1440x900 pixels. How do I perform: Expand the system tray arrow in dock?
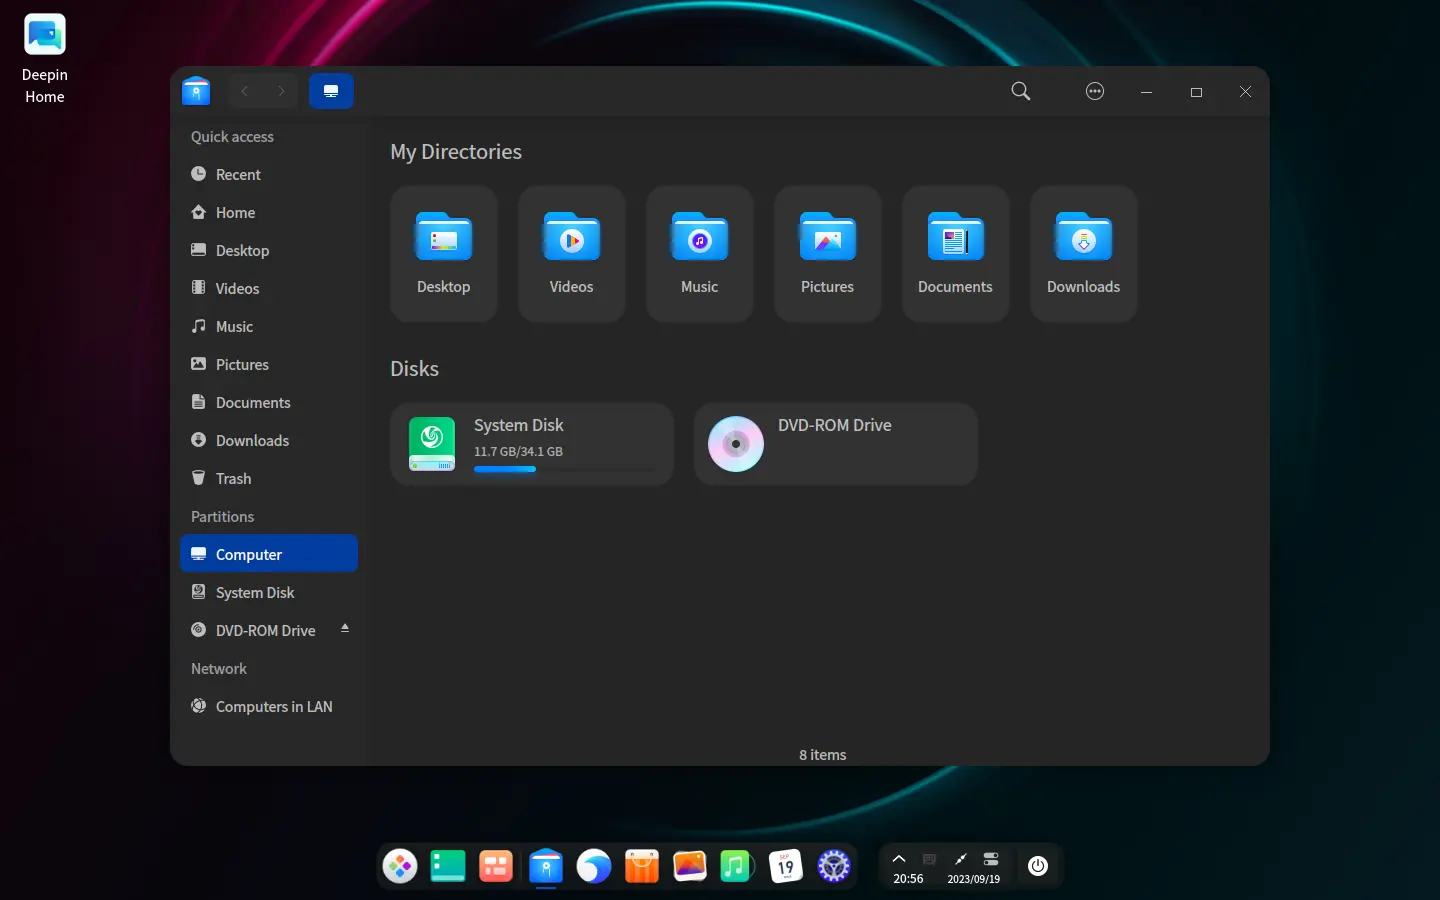(x=899, y=859)
